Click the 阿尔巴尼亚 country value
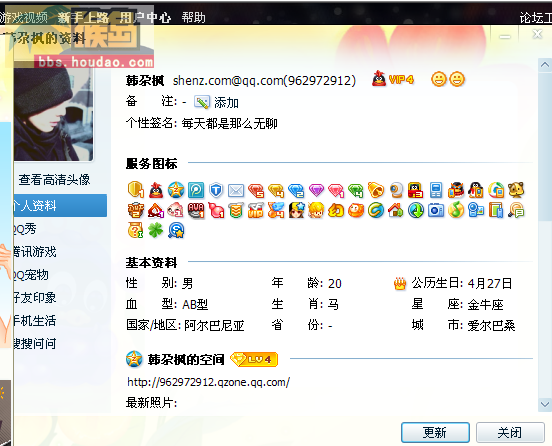552x446 pixels. 214,326
